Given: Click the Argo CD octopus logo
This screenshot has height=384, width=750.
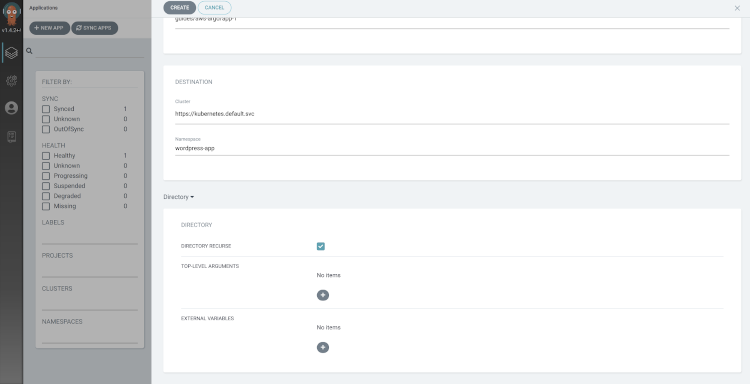Looking at the screenshot, I should (x=11, y=13).
